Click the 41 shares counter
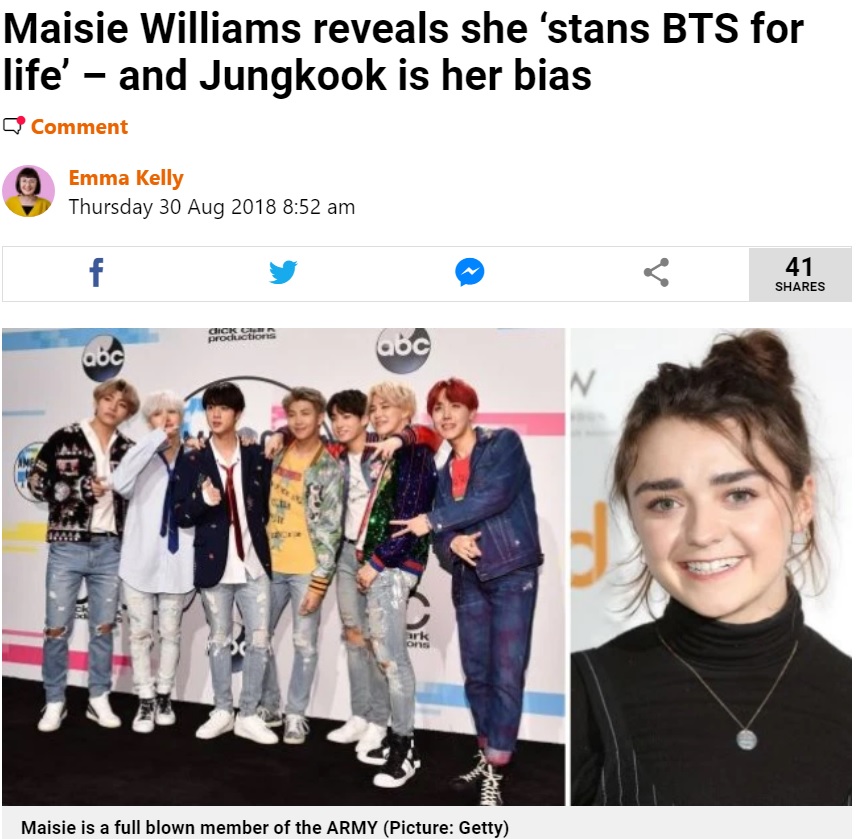This screenshot has width=856, height=839. [x=800, y=274]
